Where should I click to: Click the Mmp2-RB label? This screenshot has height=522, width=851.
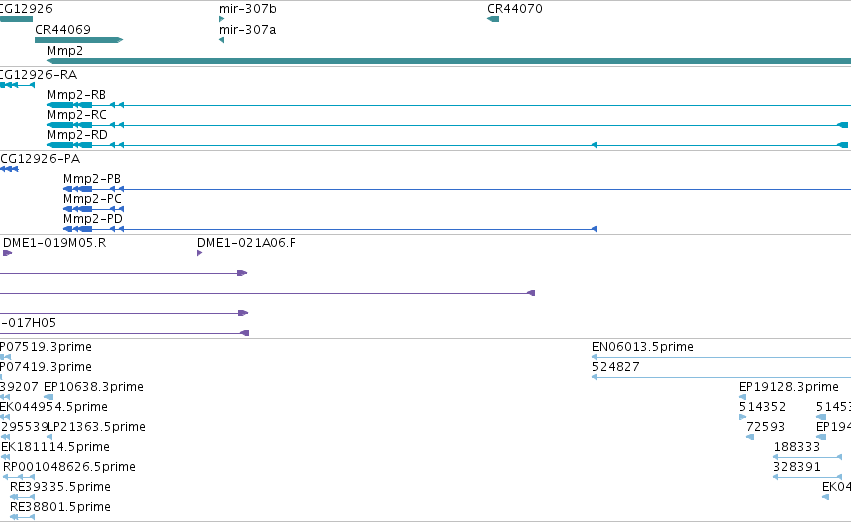coord(77,95)
